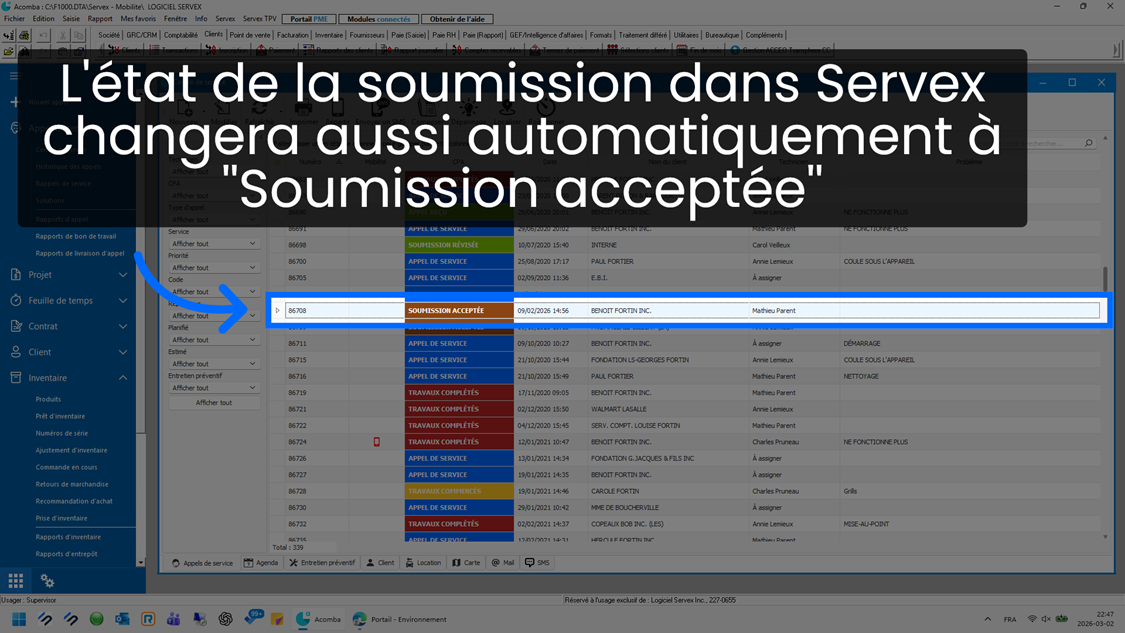This screenshot has height=633, width=1125.
Task: Click the Inventaire box icon in sidebar
Action: click(x=16, y=378)
